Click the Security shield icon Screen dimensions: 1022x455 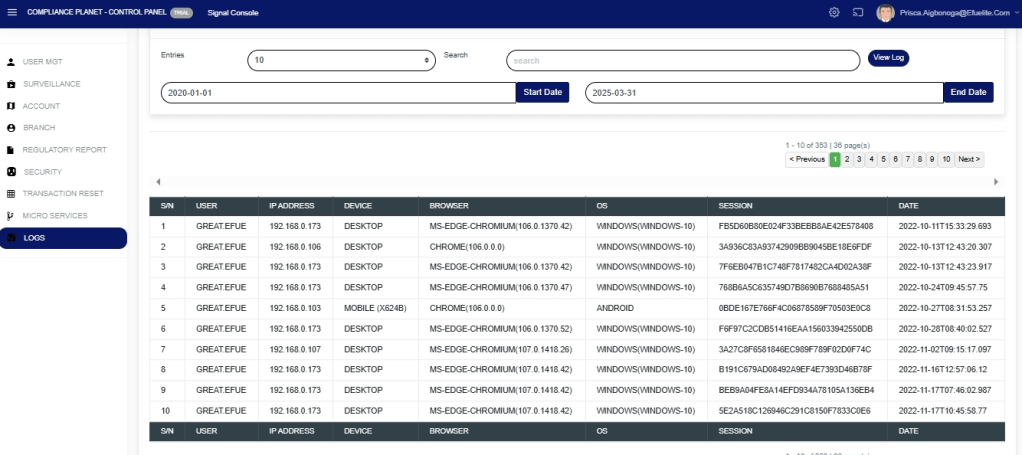11,172
